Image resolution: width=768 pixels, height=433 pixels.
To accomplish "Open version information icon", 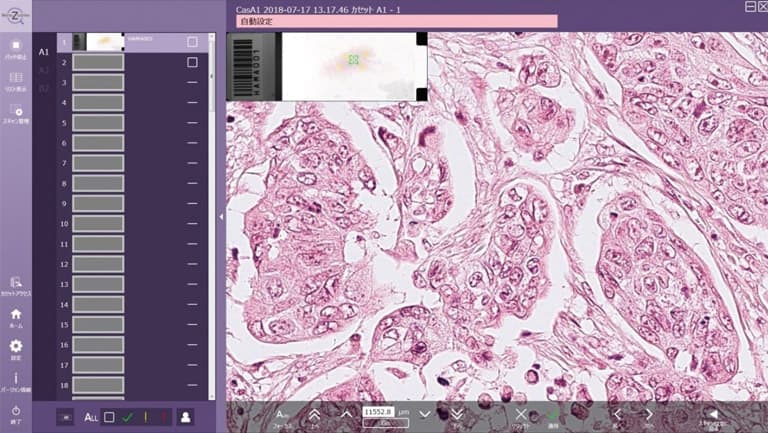I will (x=15, y=380).
